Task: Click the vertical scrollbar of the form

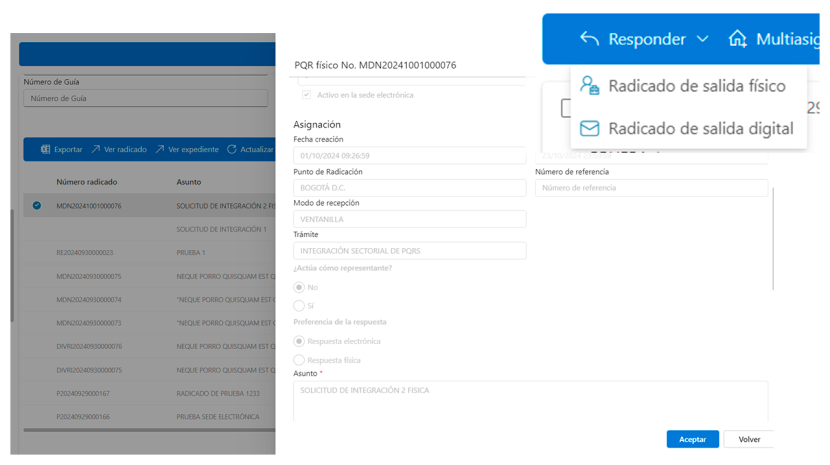Action: point(773,238)
